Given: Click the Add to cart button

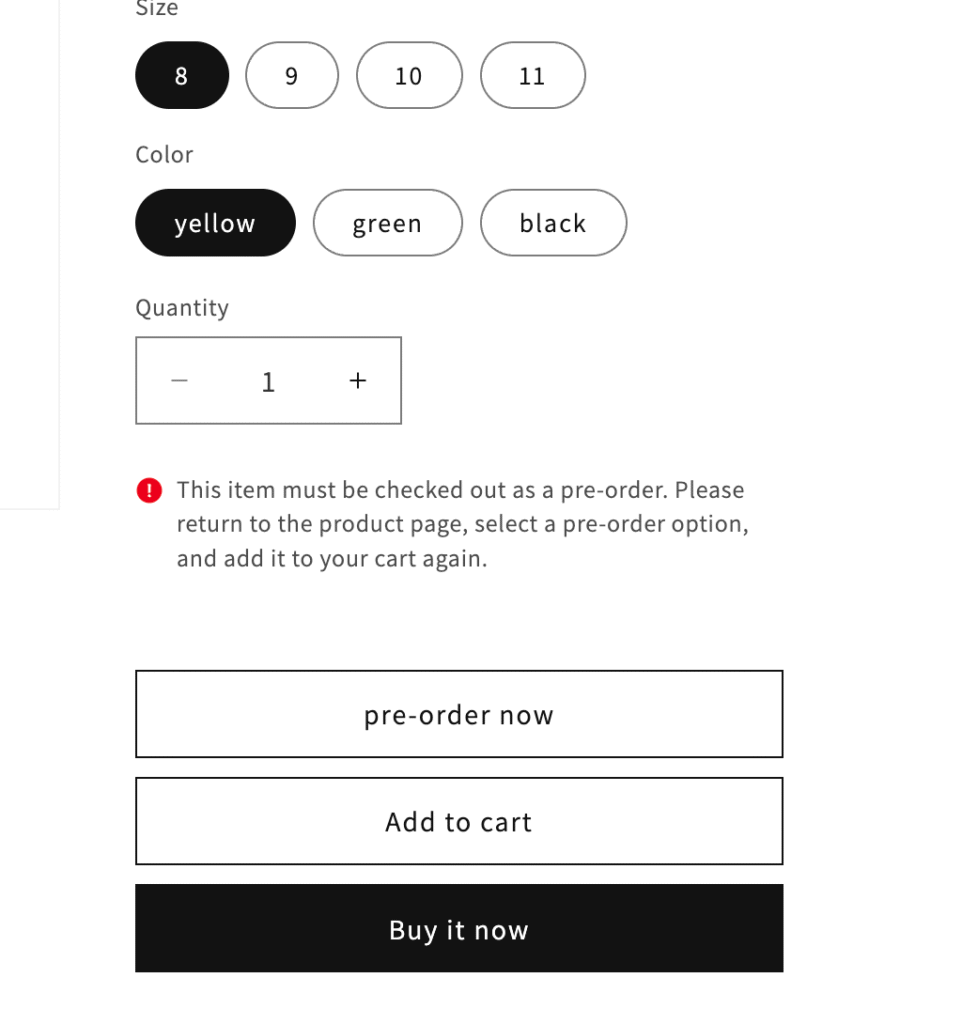Looking at the screenshot, I should pyautogui.click(x=458, y=820).
